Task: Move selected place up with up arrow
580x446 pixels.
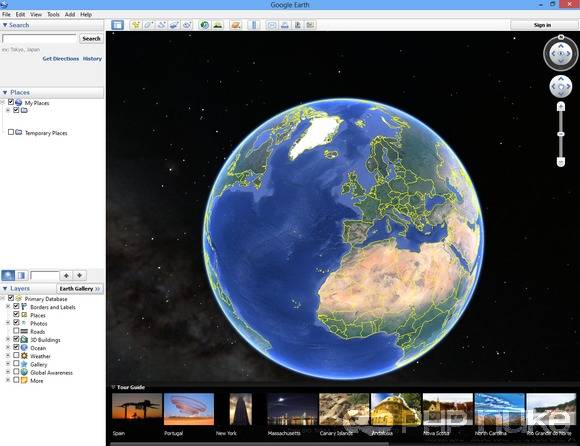Action: pyautogui.click(x=66, y=276)
